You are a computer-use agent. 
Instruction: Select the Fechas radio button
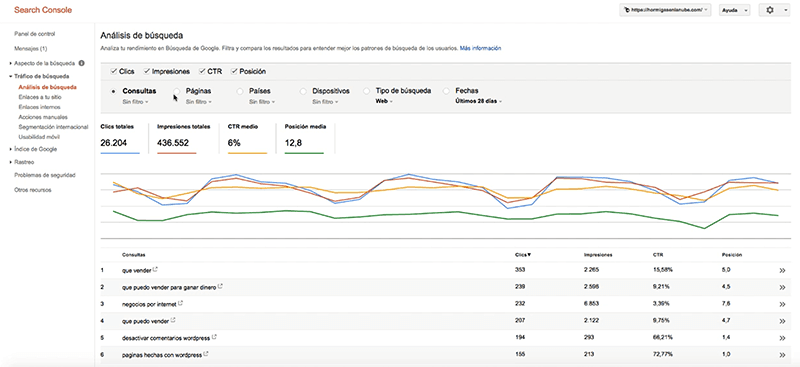coord(446,91)
